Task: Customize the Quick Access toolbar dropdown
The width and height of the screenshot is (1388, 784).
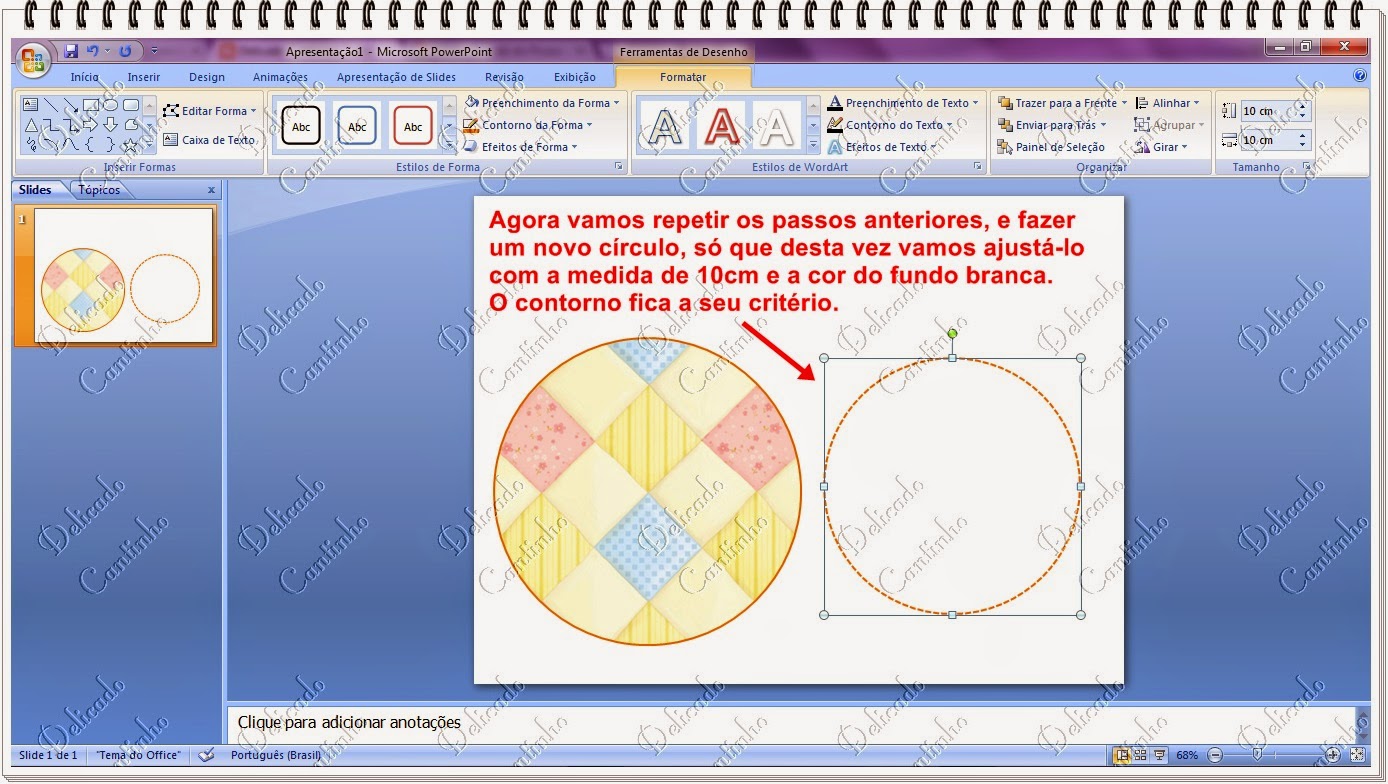Action: pos(154,51)
